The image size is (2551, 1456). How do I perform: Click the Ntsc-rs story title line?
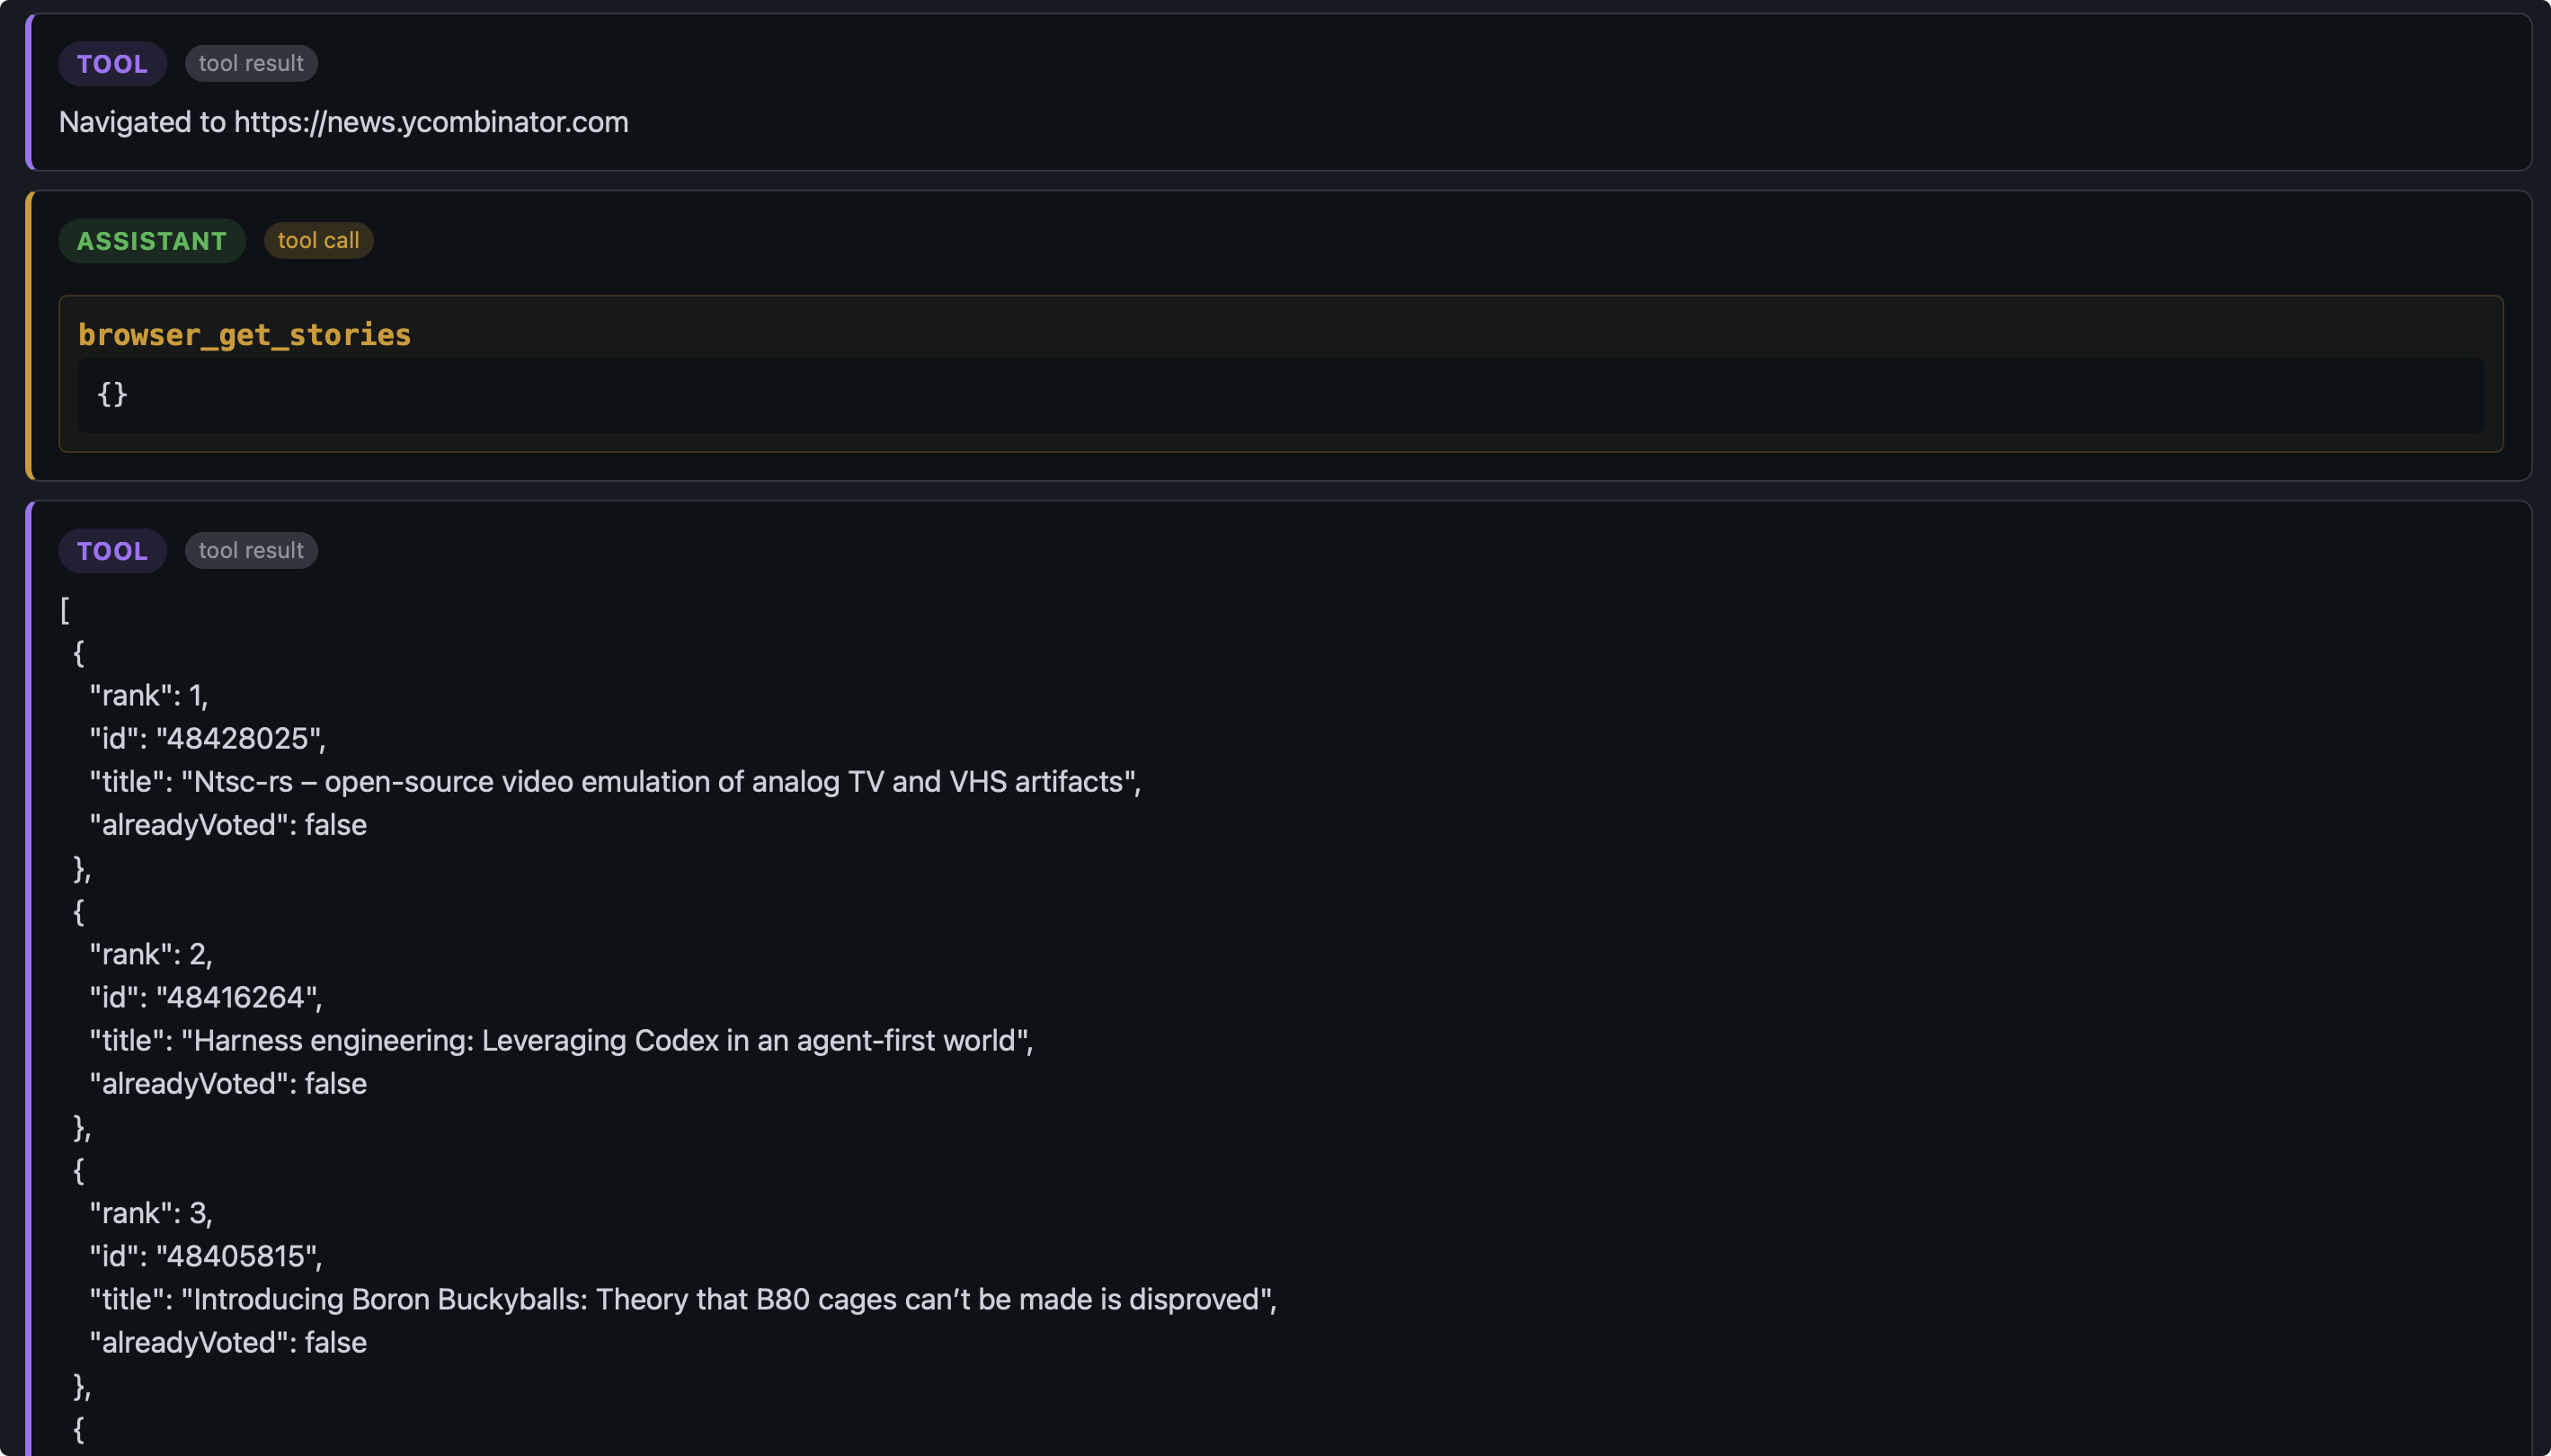tap(615, 782)
